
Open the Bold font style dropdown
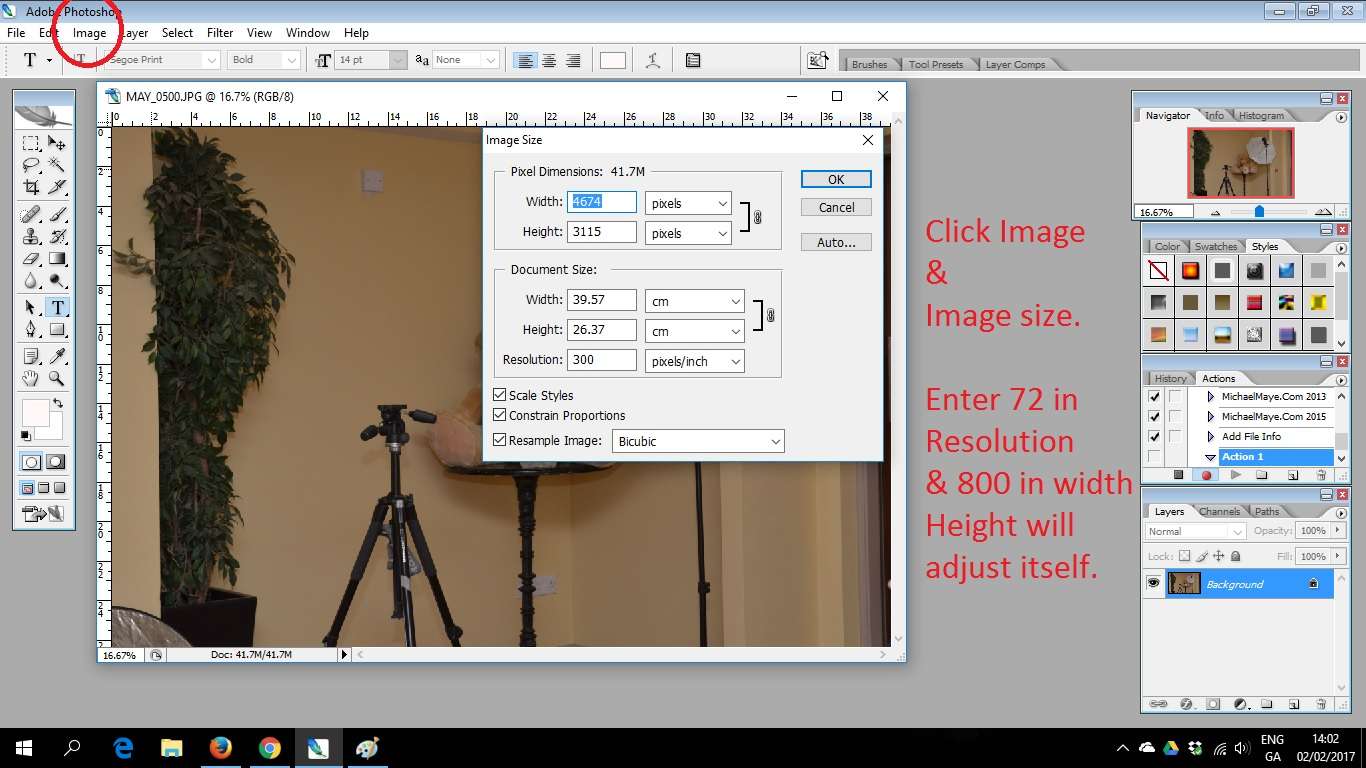[x=264, y=60]
